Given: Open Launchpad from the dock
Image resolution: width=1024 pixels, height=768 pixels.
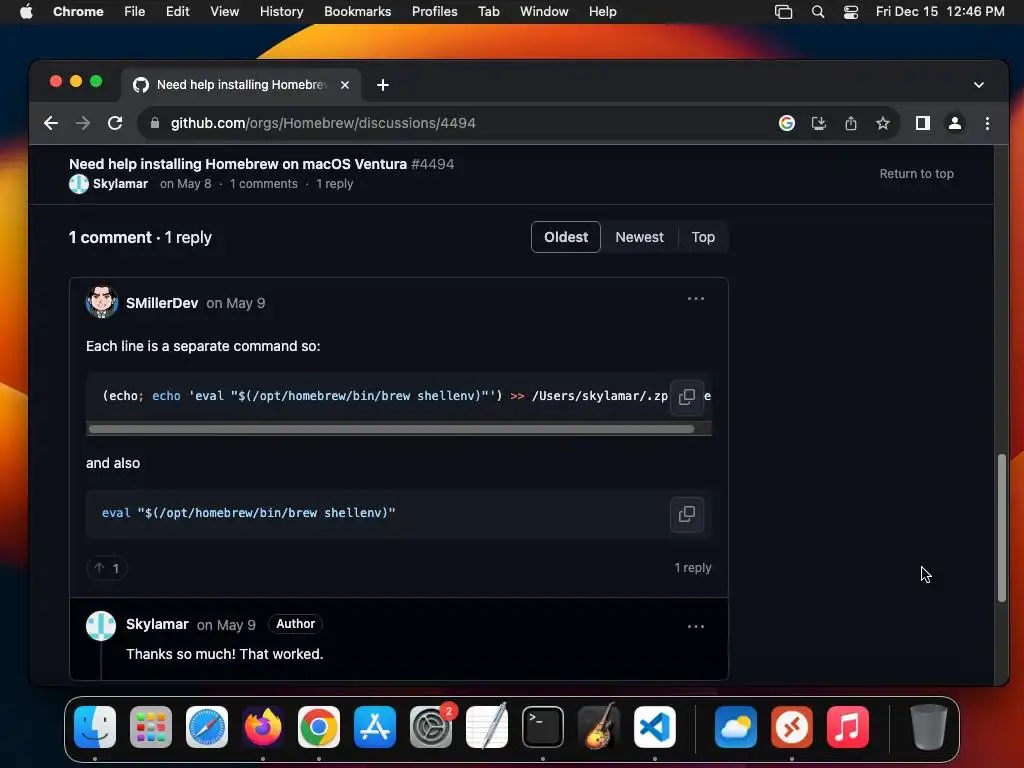Looking at the screenshot, I should [x=151, y=727].
